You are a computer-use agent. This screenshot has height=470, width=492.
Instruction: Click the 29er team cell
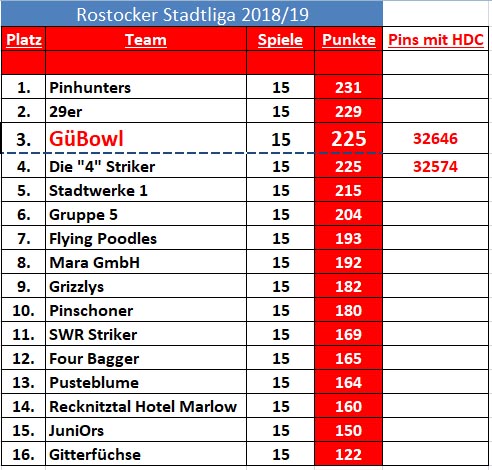point(146,111)
